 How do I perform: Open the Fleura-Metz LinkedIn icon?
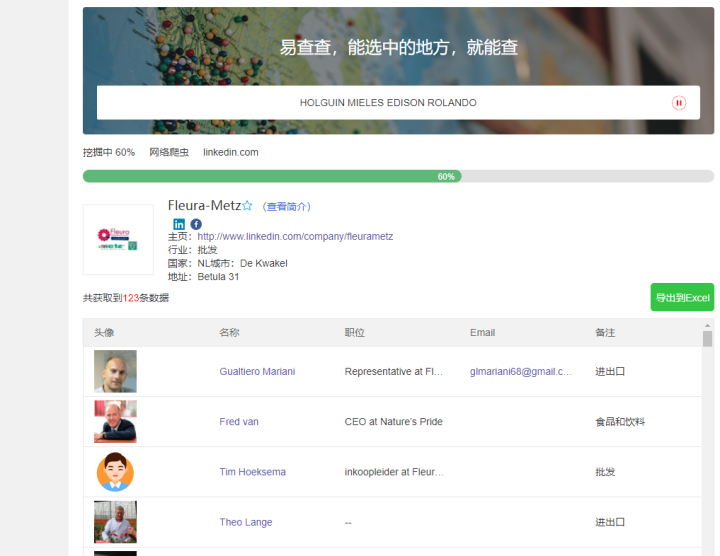pyautogui.click(x=179, y=224)
